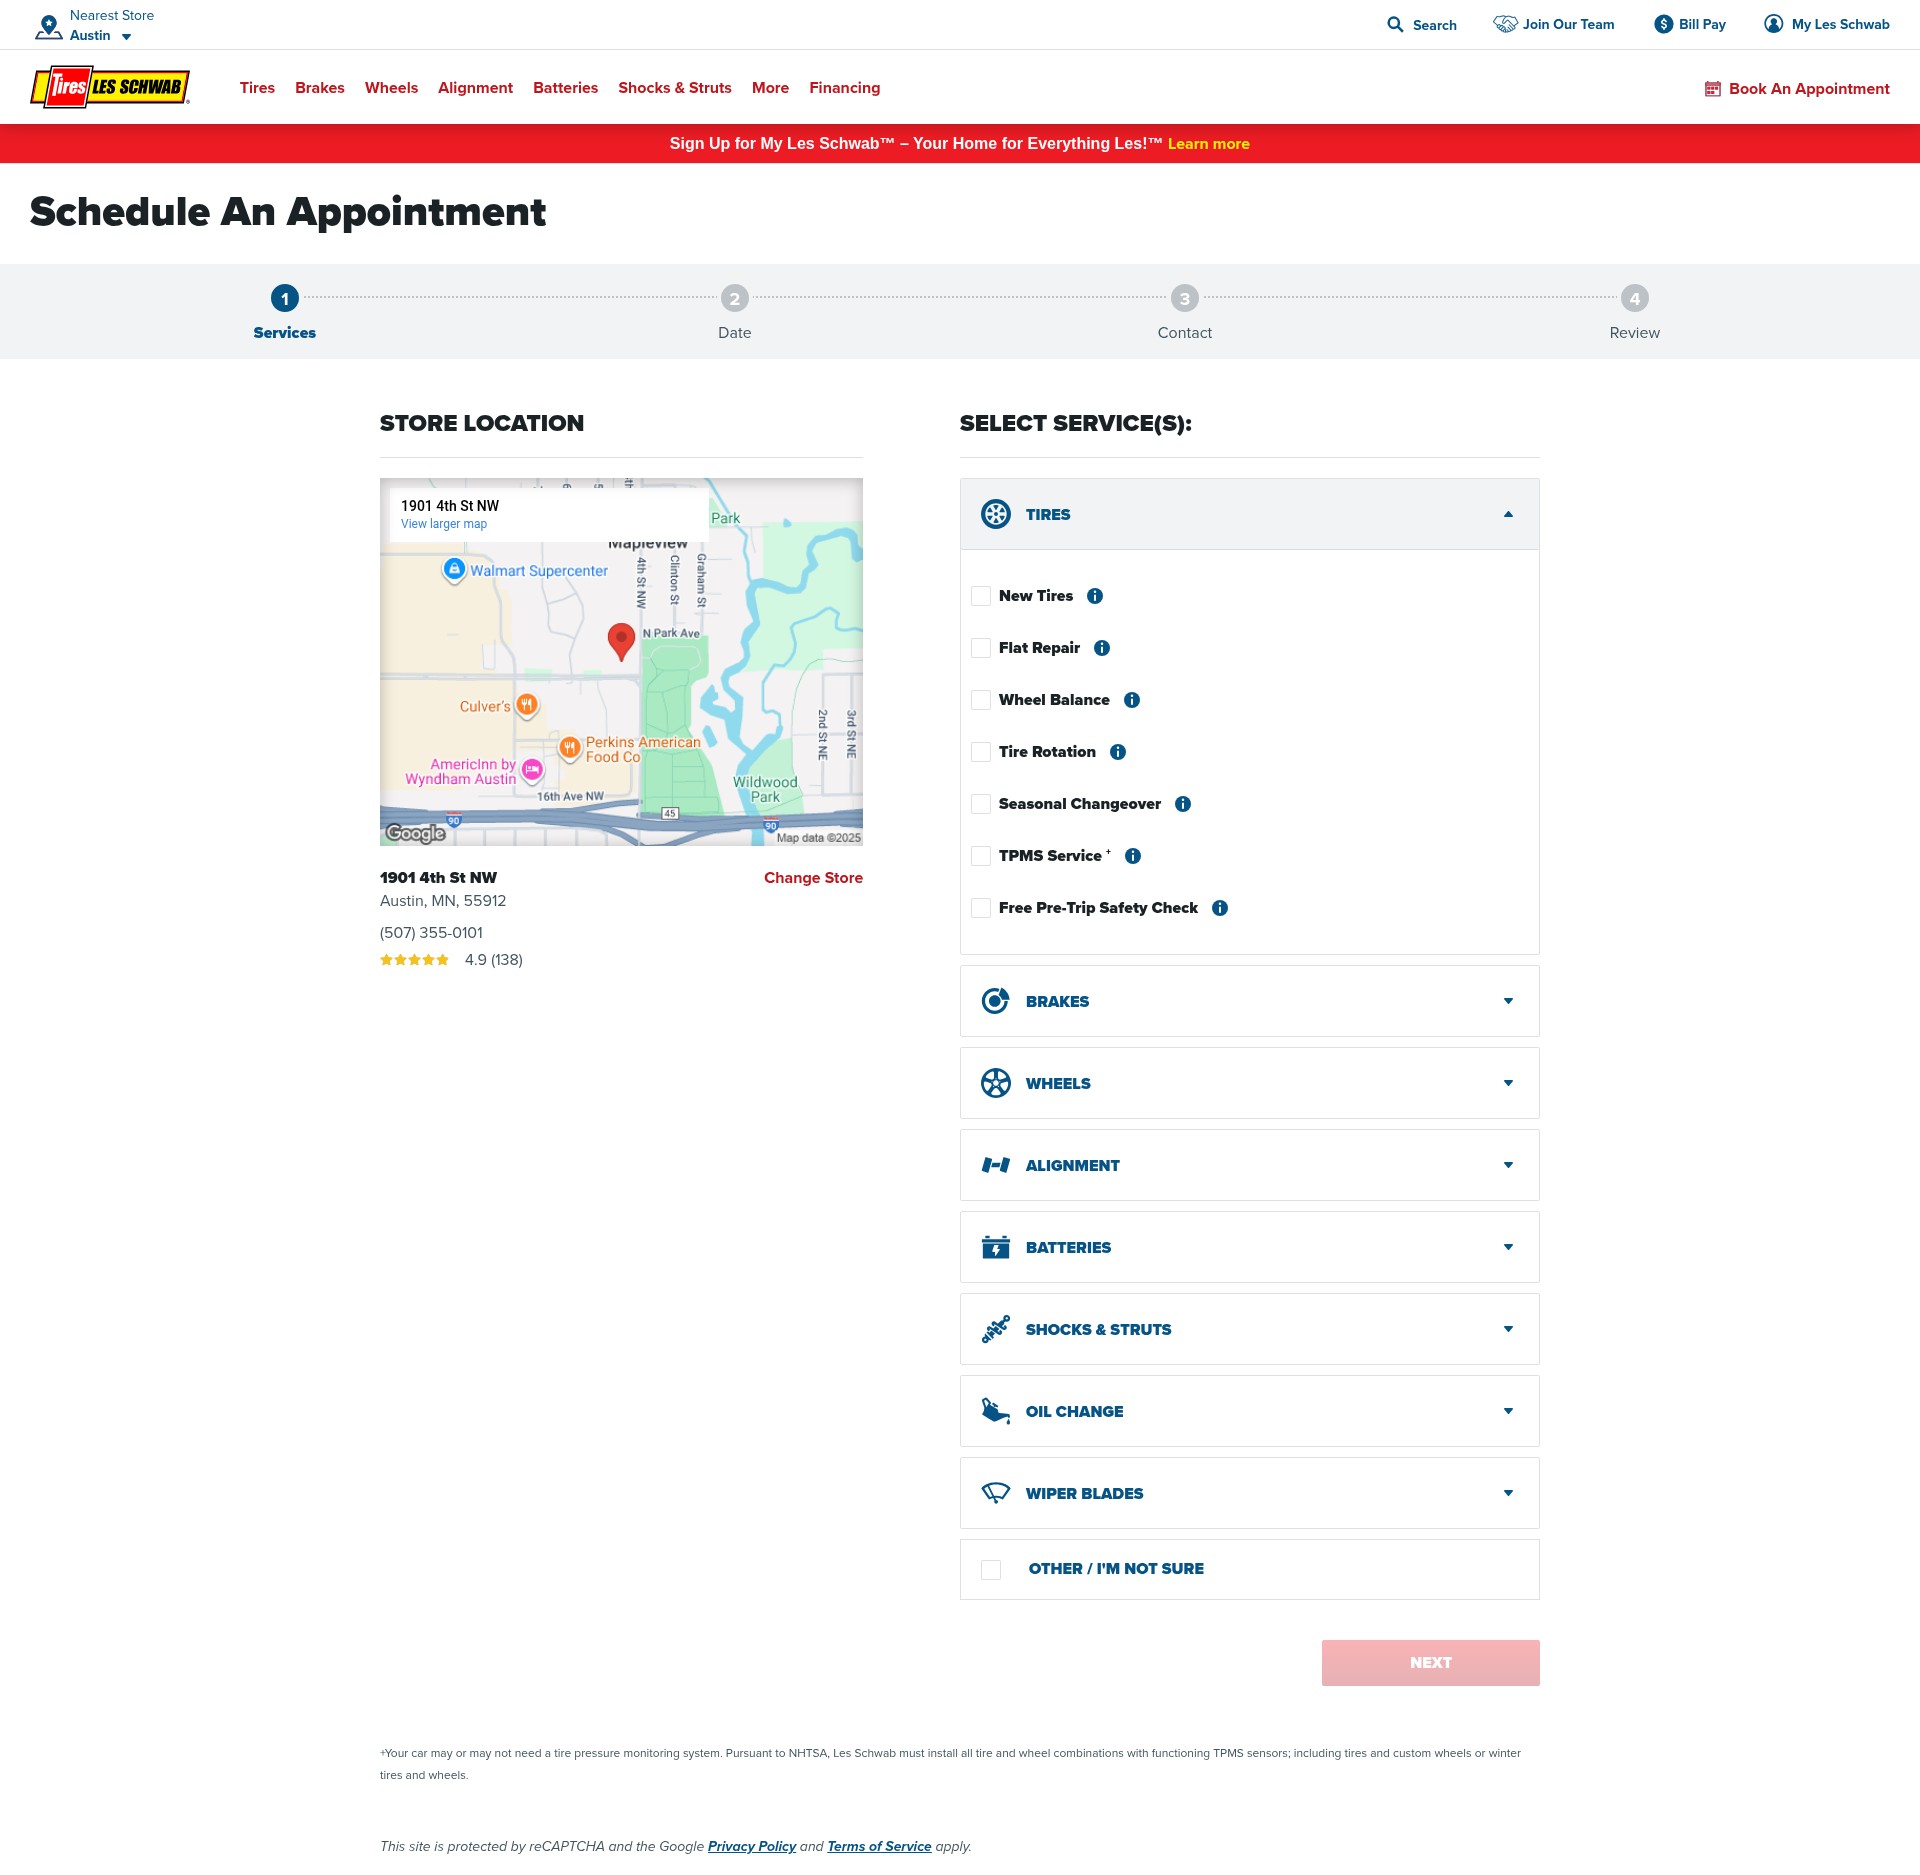This screenshot has width=1920, height=1875.
Task: Expand the Batteries section arrow
Action: pyautogui.click(x=1508, y=1247)
